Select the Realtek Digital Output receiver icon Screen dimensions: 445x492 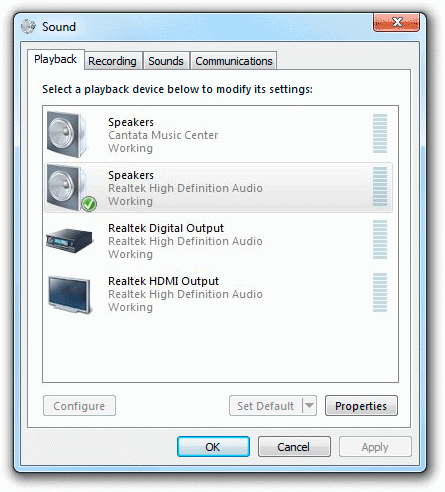(x=69, y=240)
